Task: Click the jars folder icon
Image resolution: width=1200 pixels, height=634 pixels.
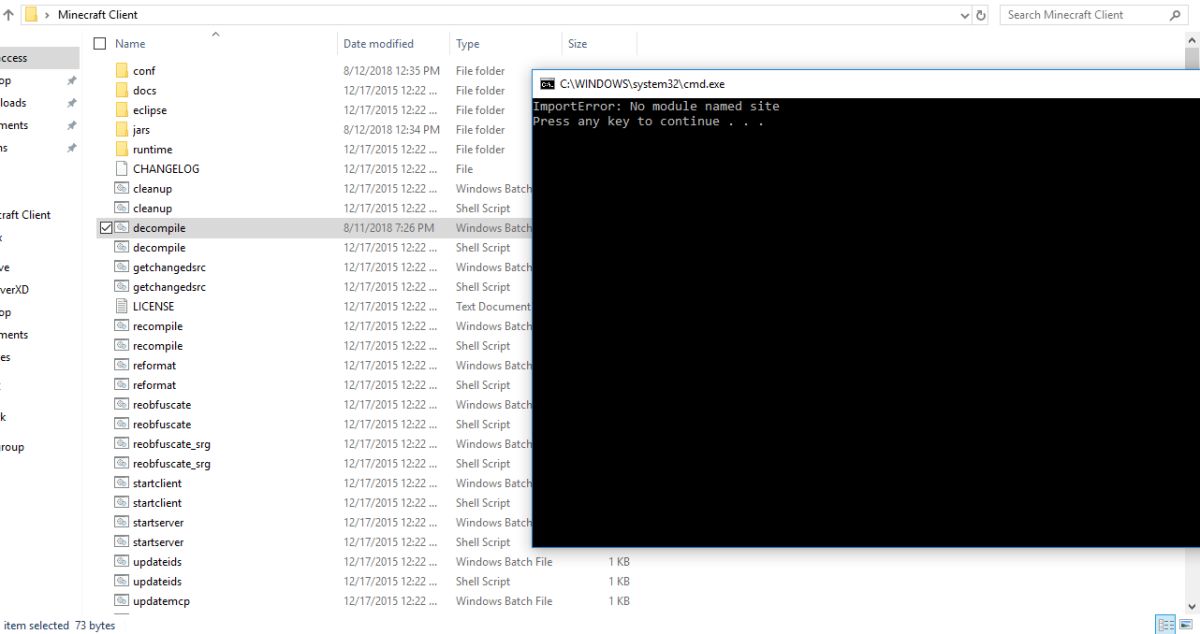Action: click(122, 130)
